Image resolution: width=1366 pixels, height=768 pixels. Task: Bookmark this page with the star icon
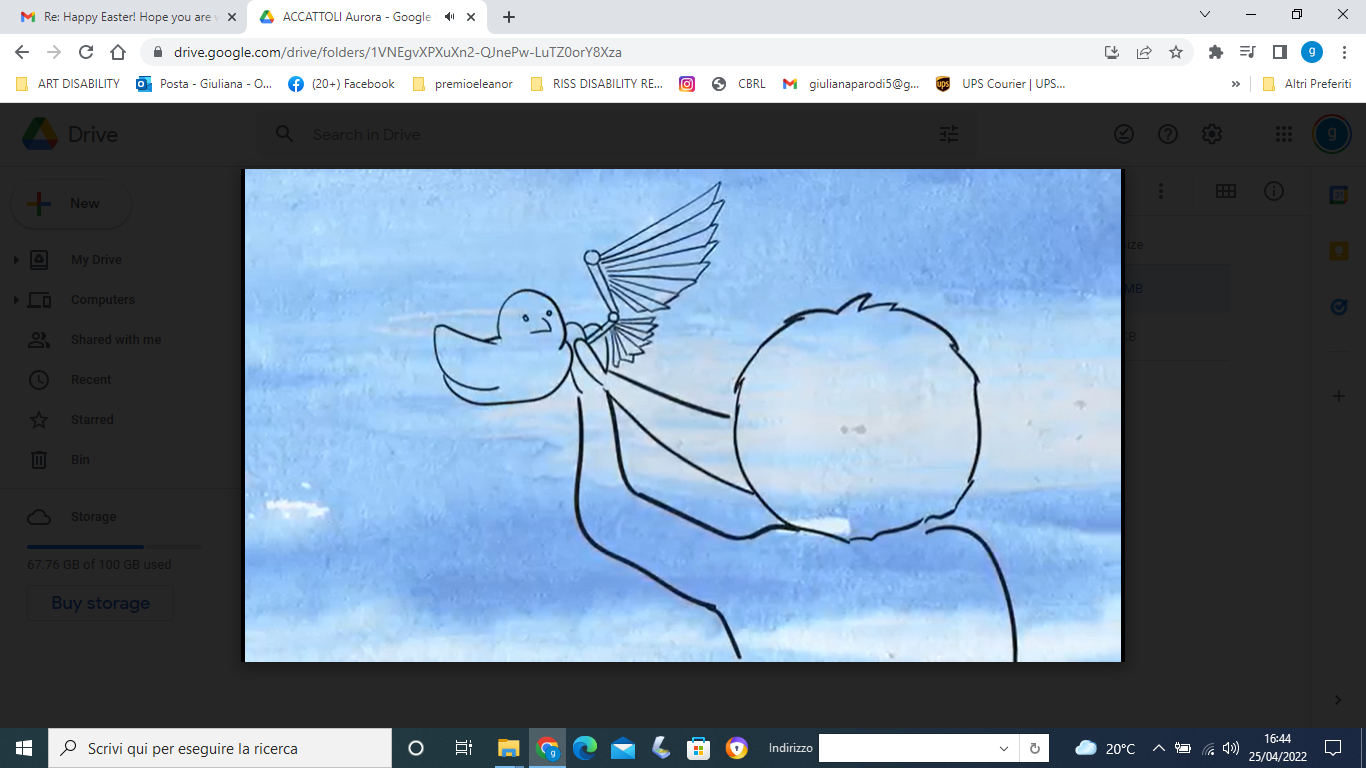(1176, 52)
